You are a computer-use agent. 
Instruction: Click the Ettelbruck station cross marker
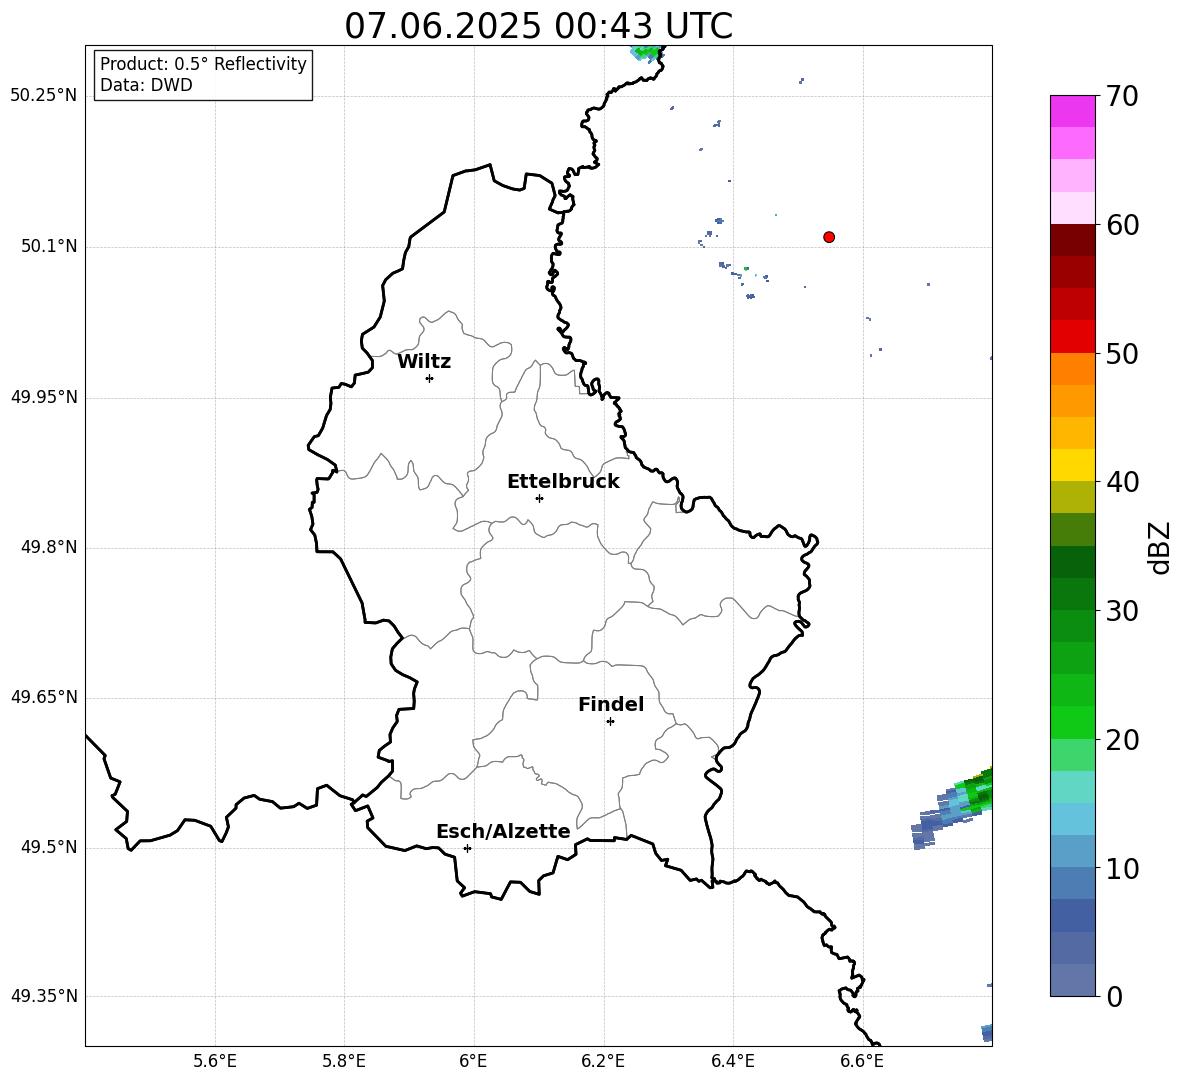[x=539, y=498]
